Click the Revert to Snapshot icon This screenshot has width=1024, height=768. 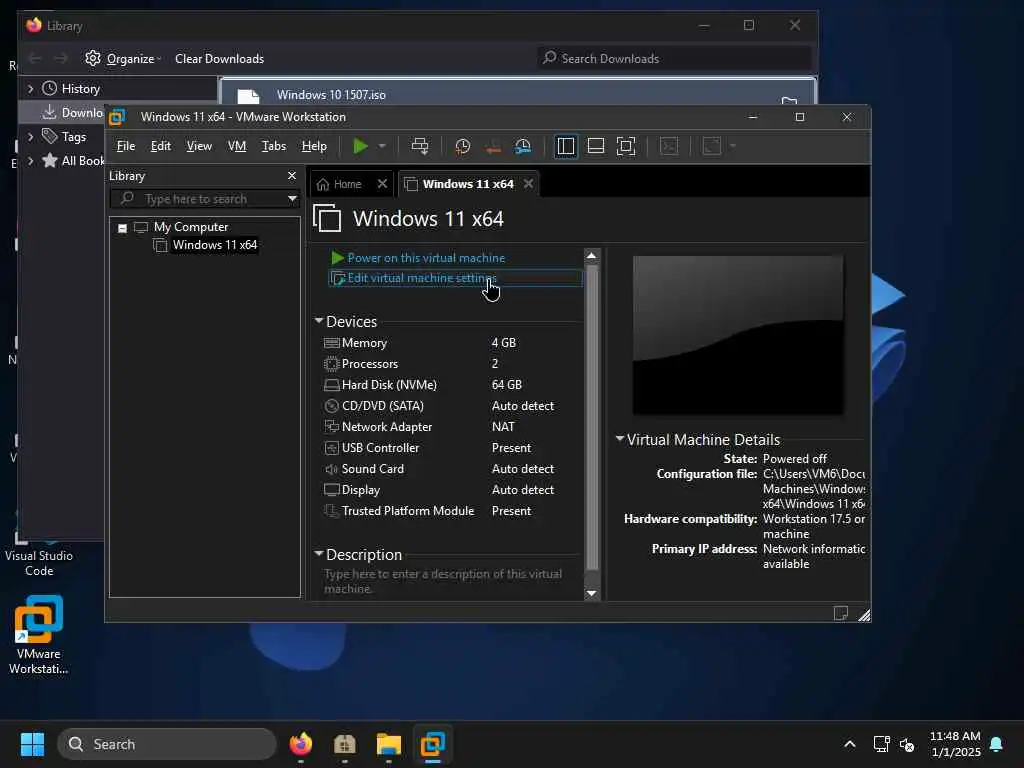tap(492, 148)
